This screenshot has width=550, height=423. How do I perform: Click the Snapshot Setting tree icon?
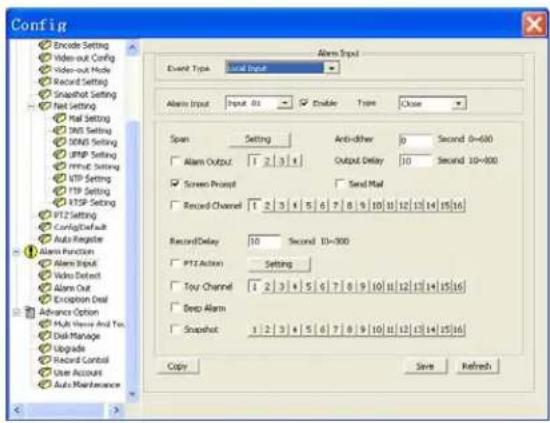45,94
